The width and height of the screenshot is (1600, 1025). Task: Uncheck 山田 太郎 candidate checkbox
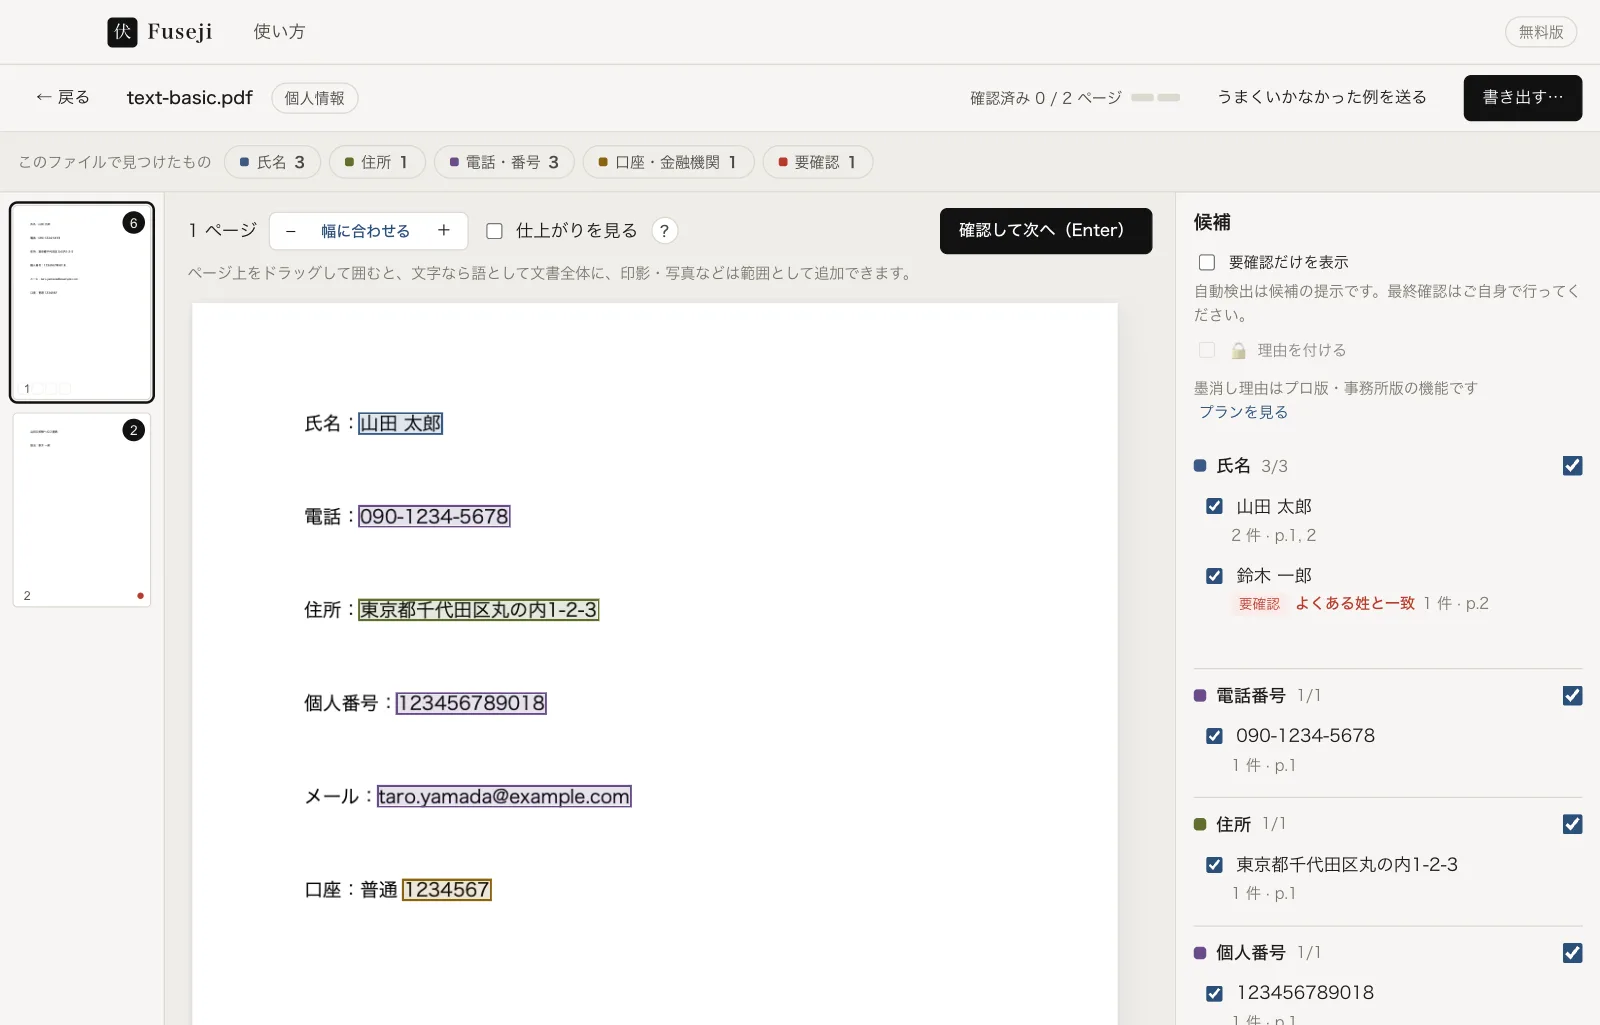pos(1214,506)
